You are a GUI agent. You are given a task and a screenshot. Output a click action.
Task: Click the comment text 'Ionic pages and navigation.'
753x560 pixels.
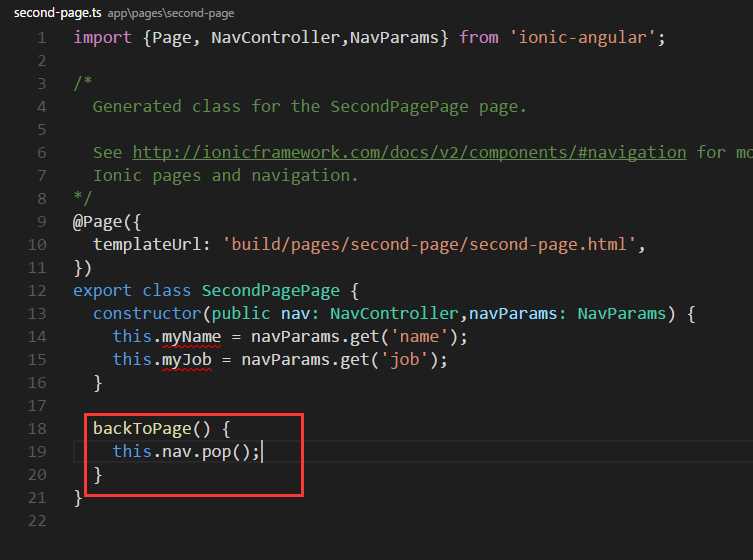point(225,176)
